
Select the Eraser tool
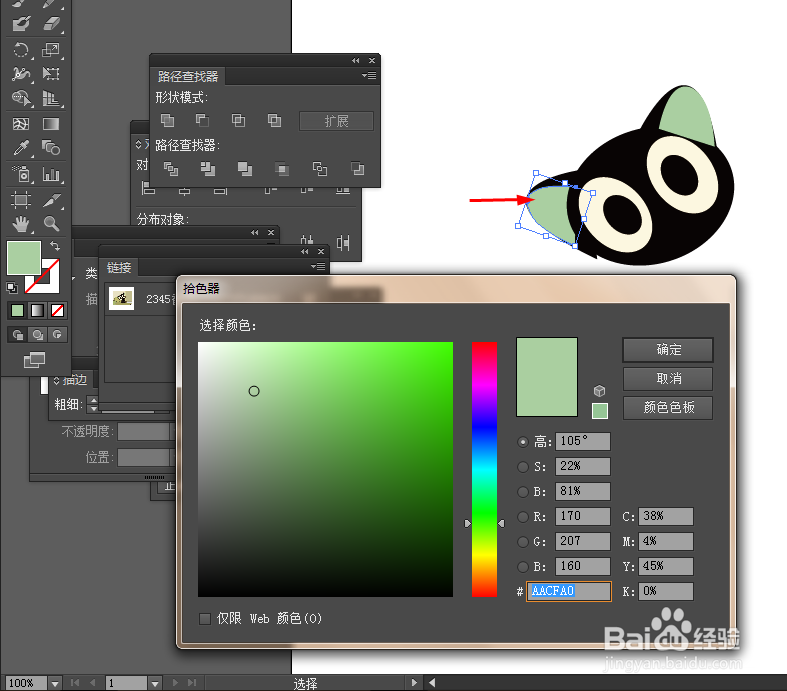(51, 23)
